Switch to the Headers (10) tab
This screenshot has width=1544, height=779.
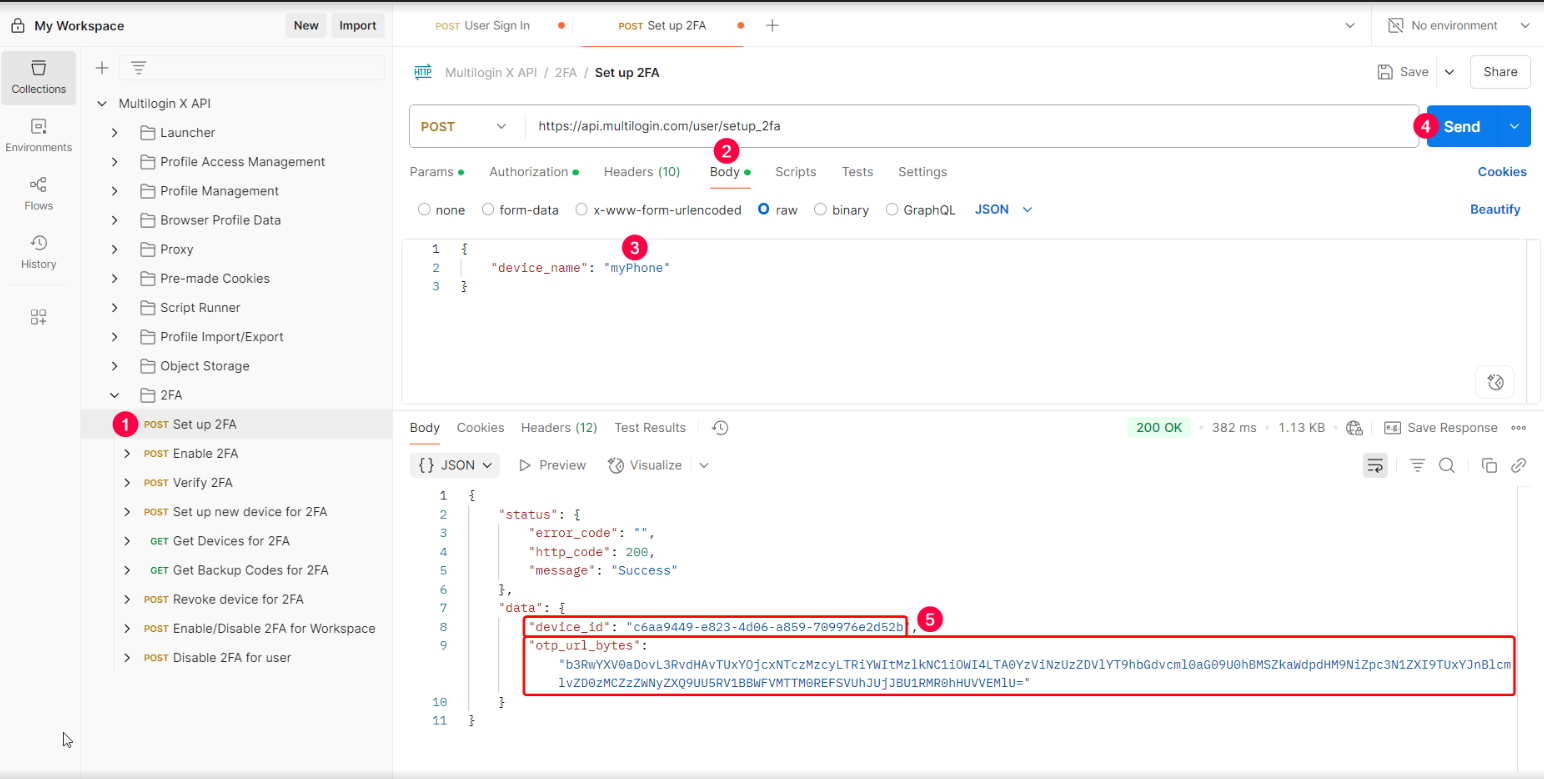click(641, 171)
